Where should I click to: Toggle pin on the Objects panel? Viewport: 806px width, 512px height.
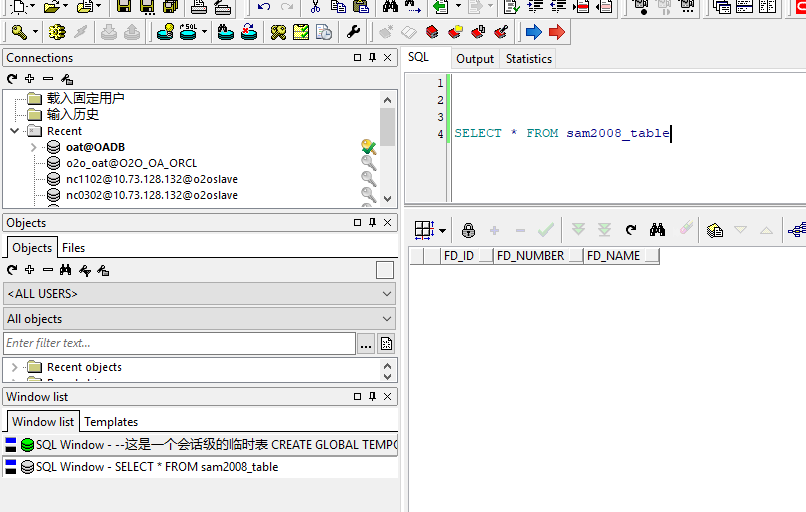373,223
